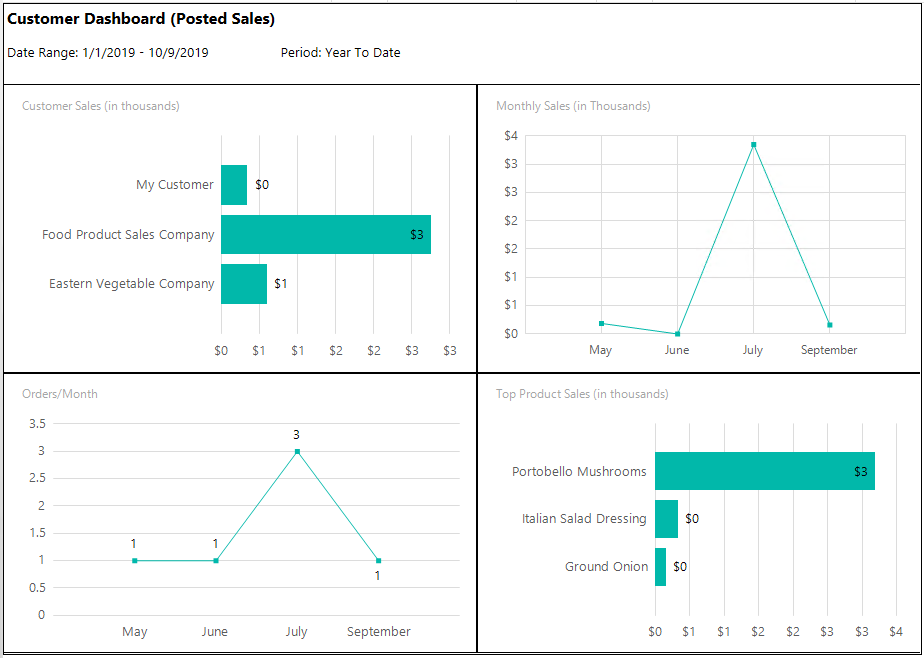Click the Italian Salad Dressing label
This screenshot has width=924, height=658.
584,519
